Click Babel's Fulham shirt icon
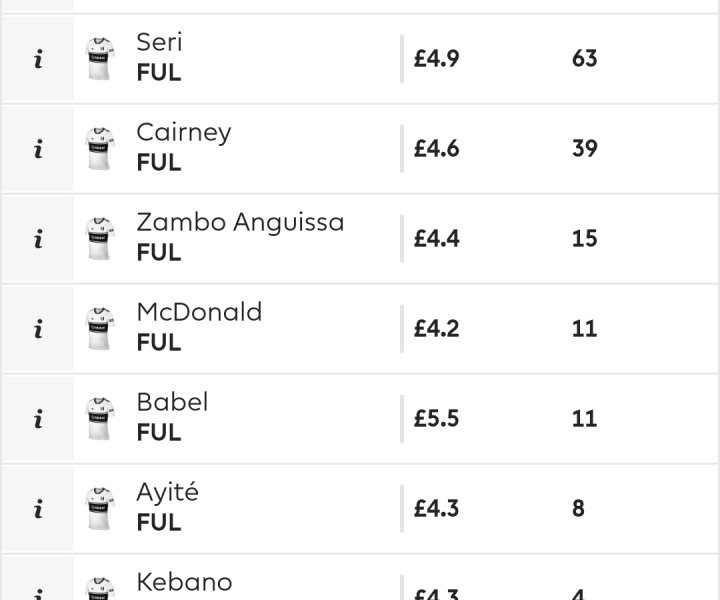The width and height of the screenshot is (720, 600). coord(100,419)
